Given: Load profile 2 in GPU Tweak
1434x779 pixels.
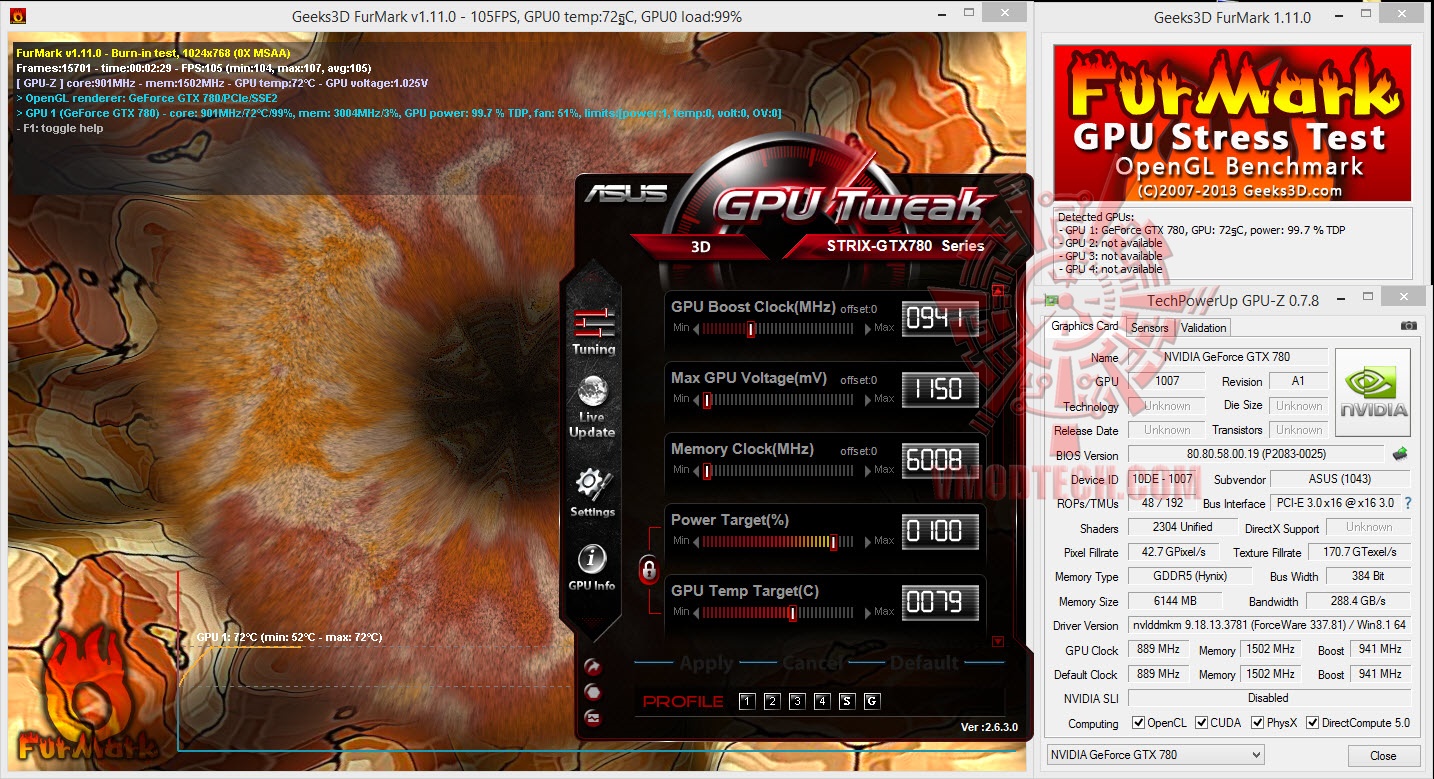Looking at the screenshot, I should [772, 702].
